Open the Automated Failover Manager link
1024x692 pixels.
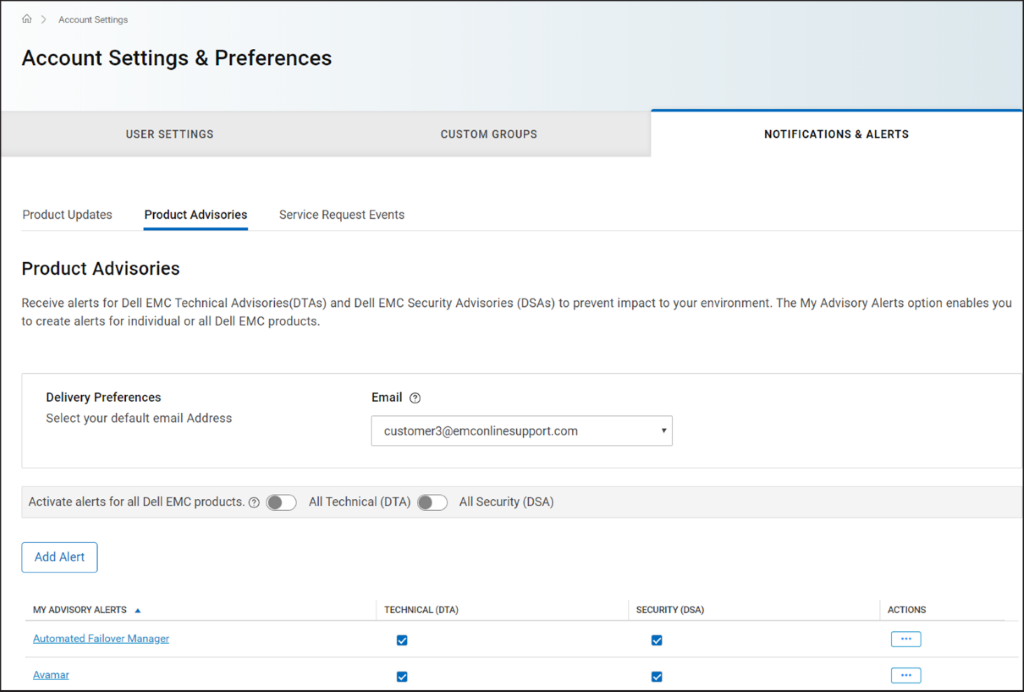(x=101, y=638)
